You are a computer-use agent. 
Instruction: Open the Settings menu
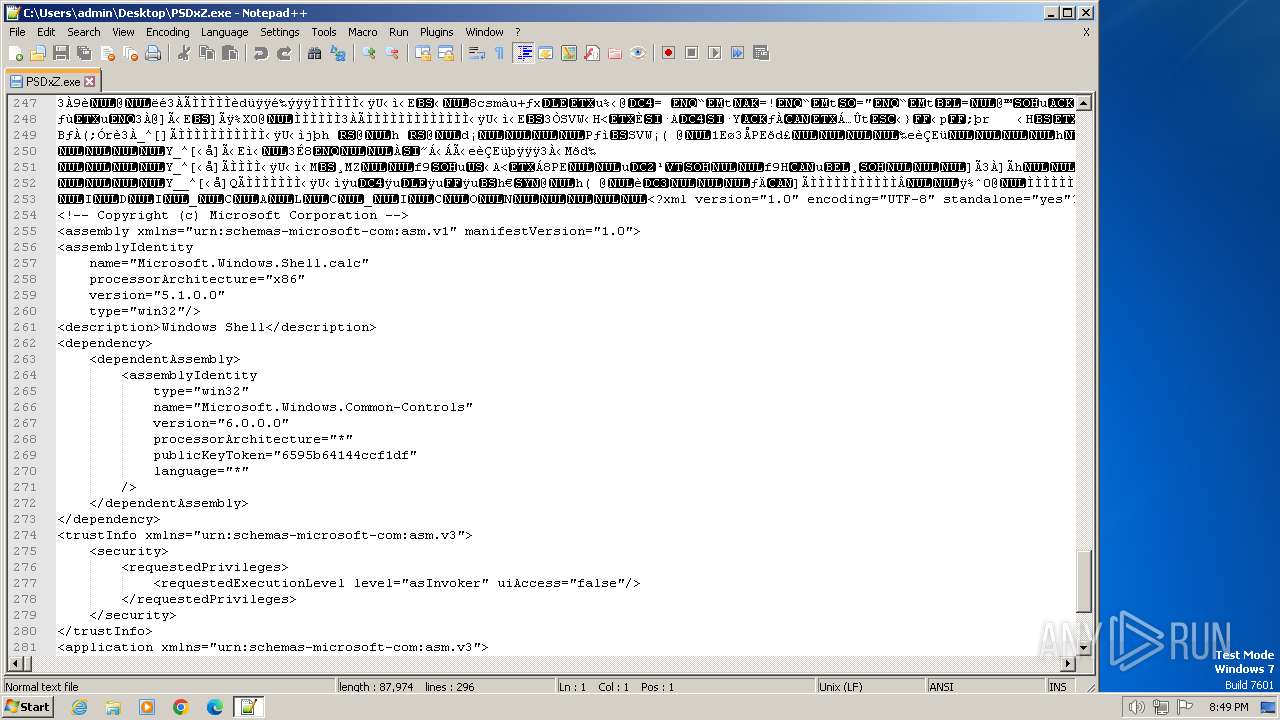tap(280, 32)
